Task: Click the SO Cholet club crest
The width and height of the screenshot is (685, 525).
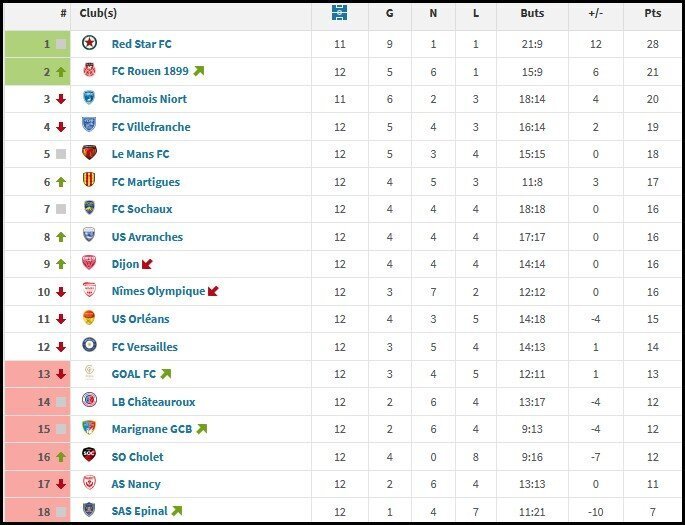Action: coord(90,456)
